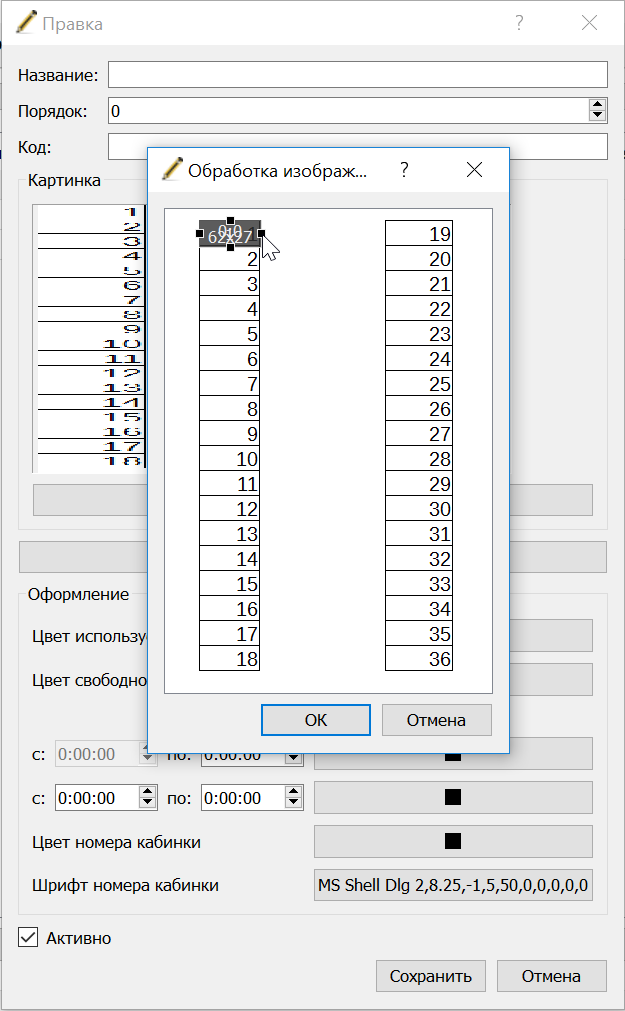Click the fully visible 'по:' time field 0:00:00
The image size is (625, 1011).
pyautogui.click(x=243, y=798)
